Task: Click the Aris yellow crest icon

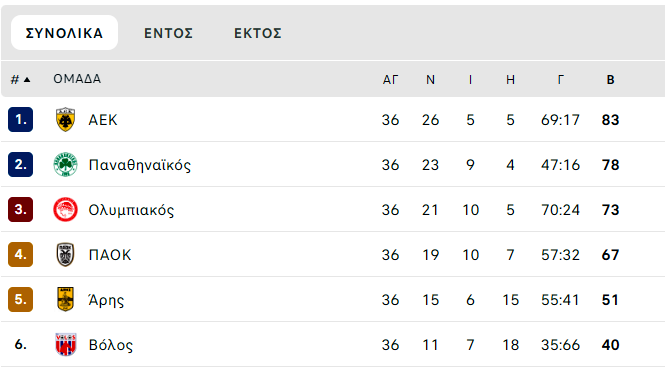Action: [65, 299]
